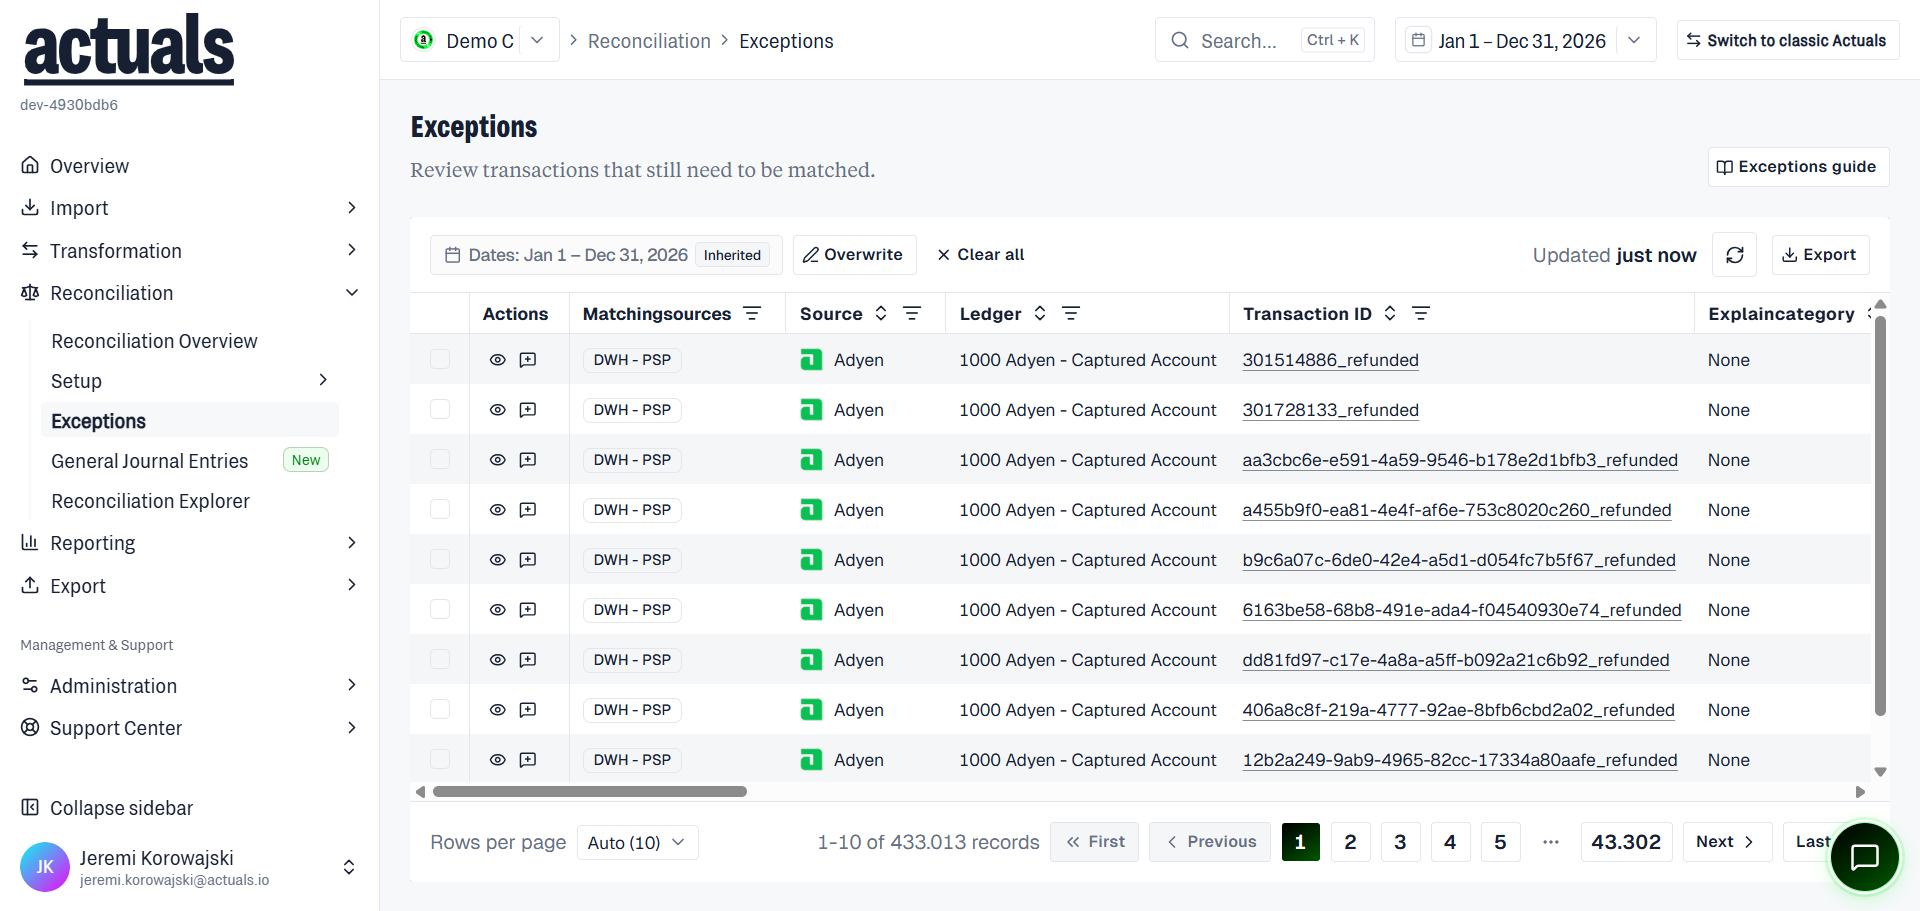The height and width of the screenshot is (911, 1920).
Task: Tick the checkbox for the 301514886_refunded row
Action: pos(440,359)
